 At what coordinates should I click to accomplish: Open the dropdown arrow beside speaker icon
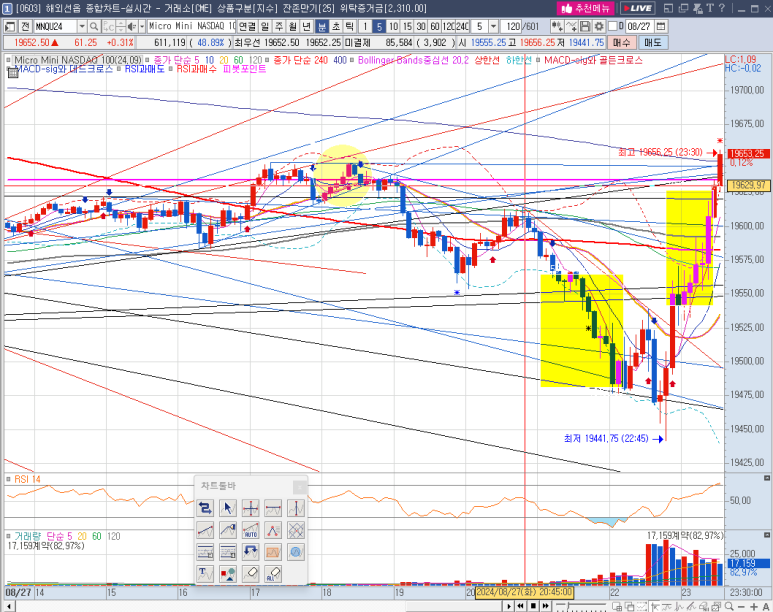tap(142, 27)
